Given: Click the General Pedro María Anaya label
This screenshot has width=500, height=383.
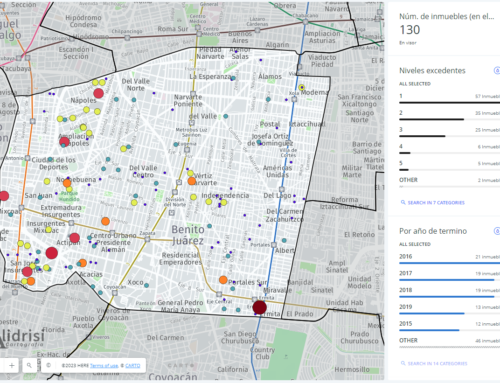Looking at the screenshot, I should [x=180, y=306].
